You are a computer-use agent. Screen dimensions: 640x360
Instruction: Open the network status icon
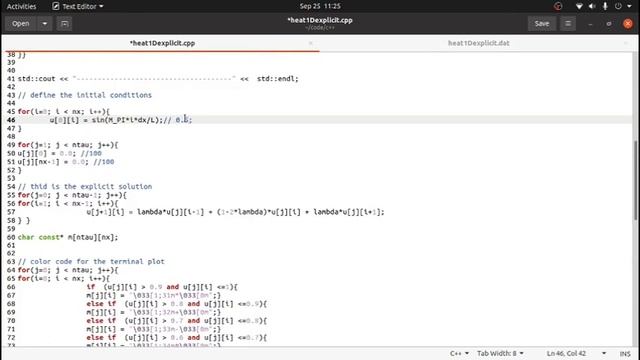coord(579,6)
